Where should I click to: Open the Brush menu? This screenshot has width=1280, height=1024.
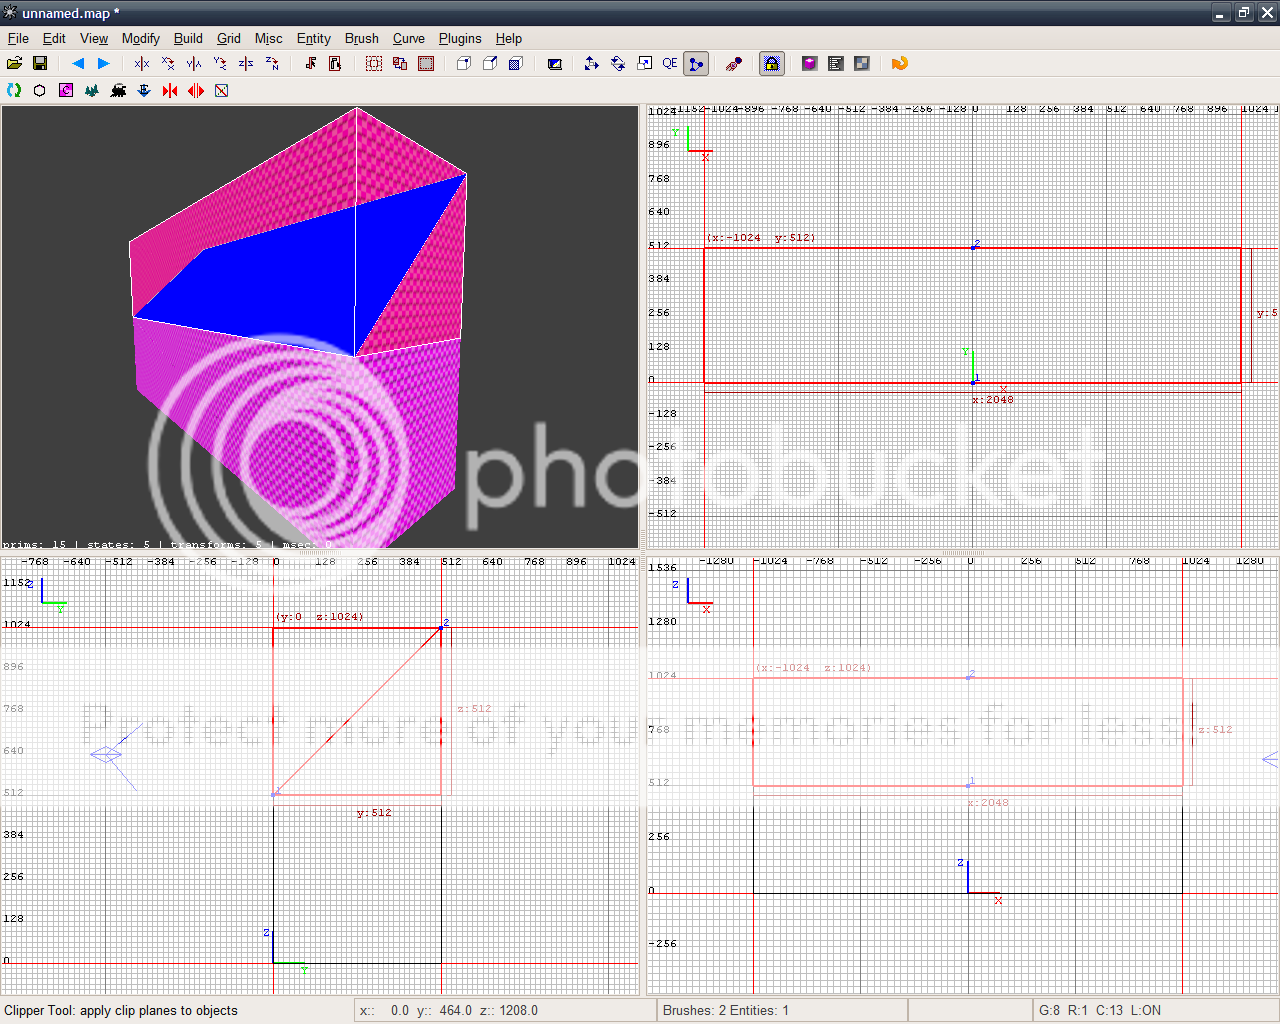[361, 38]
